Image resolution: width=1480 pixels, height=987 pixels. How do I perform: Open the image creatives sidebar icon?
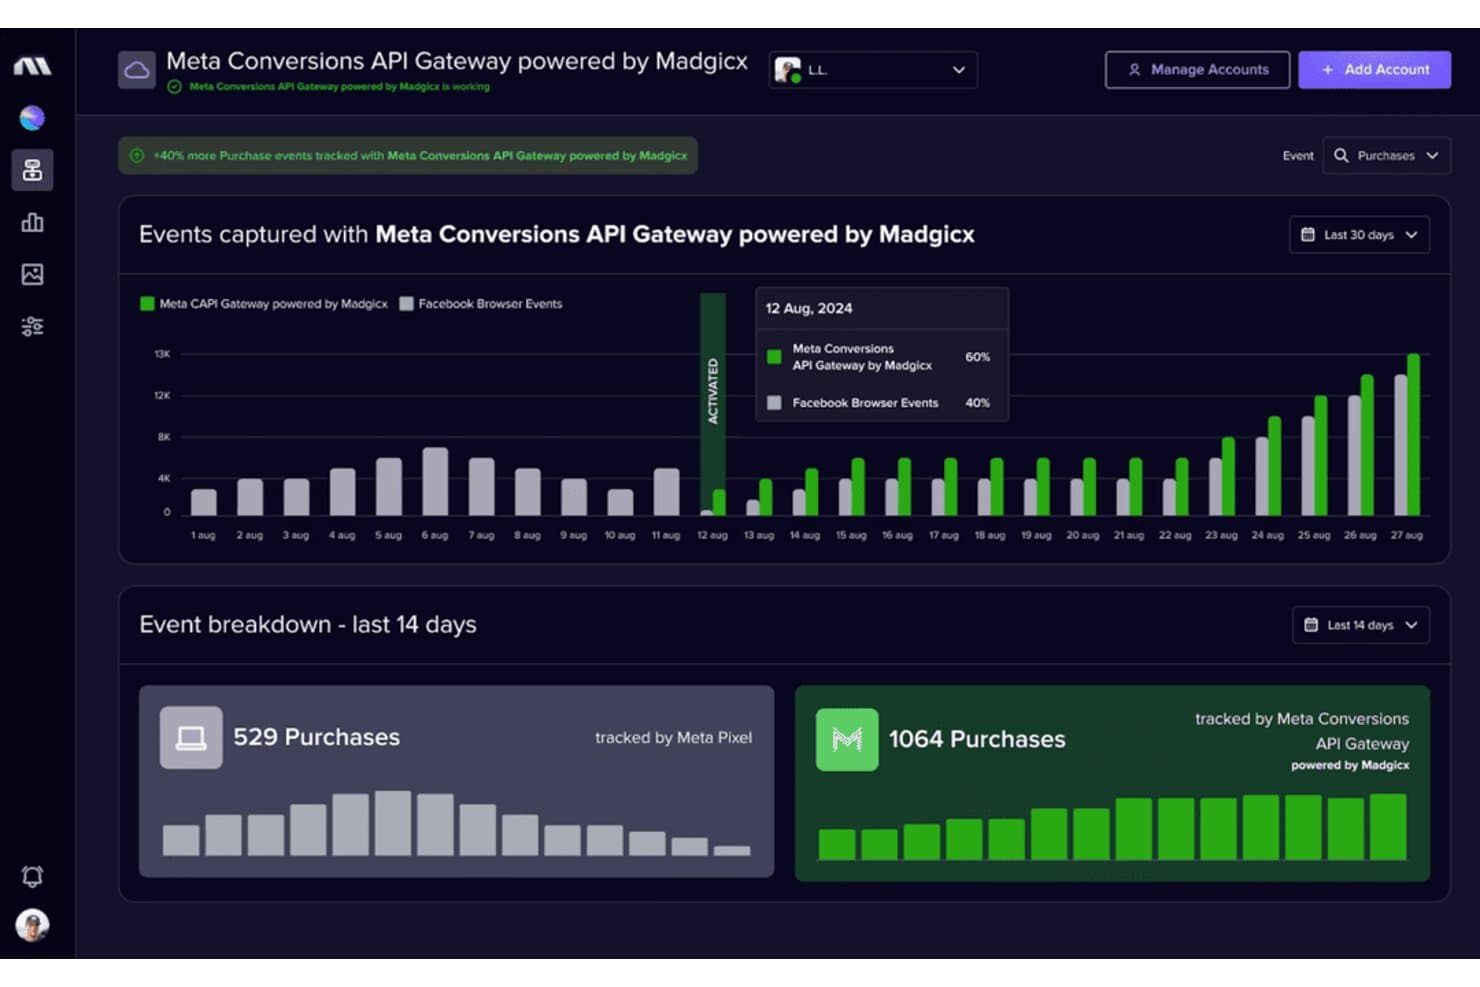[32, 274]
